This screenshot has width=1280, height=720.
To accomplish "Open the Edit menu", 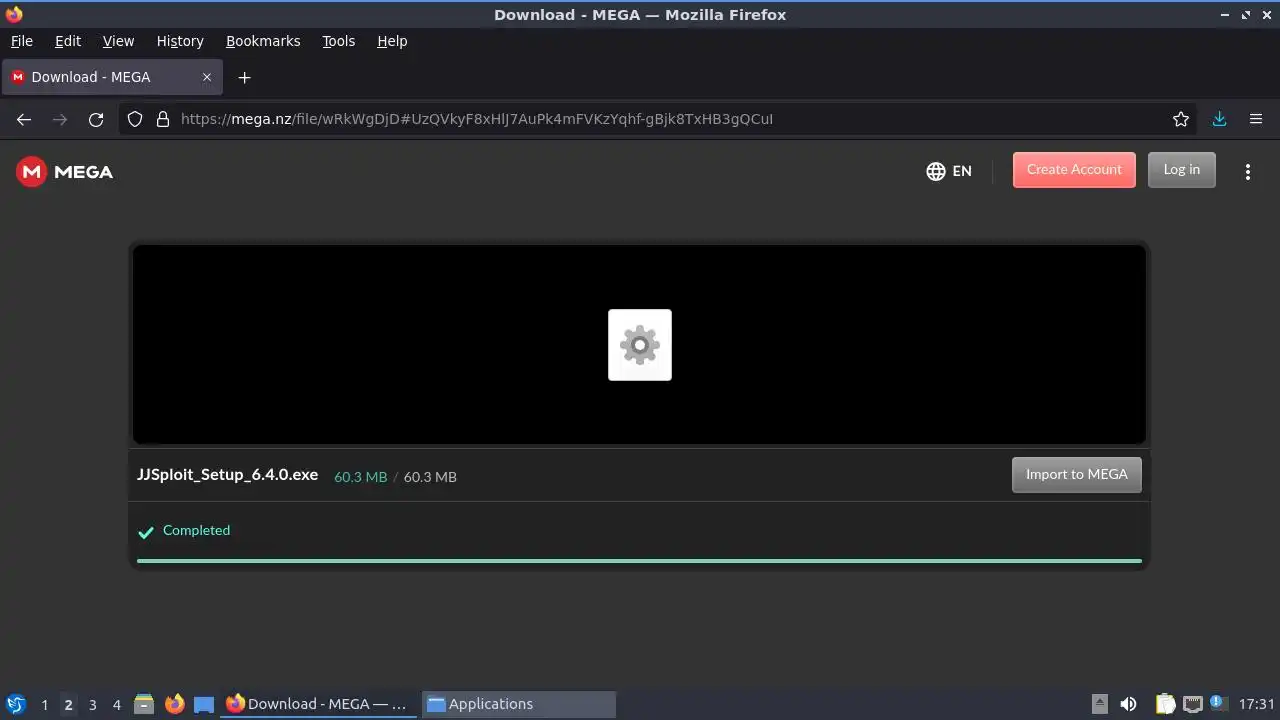I will 68,41.
